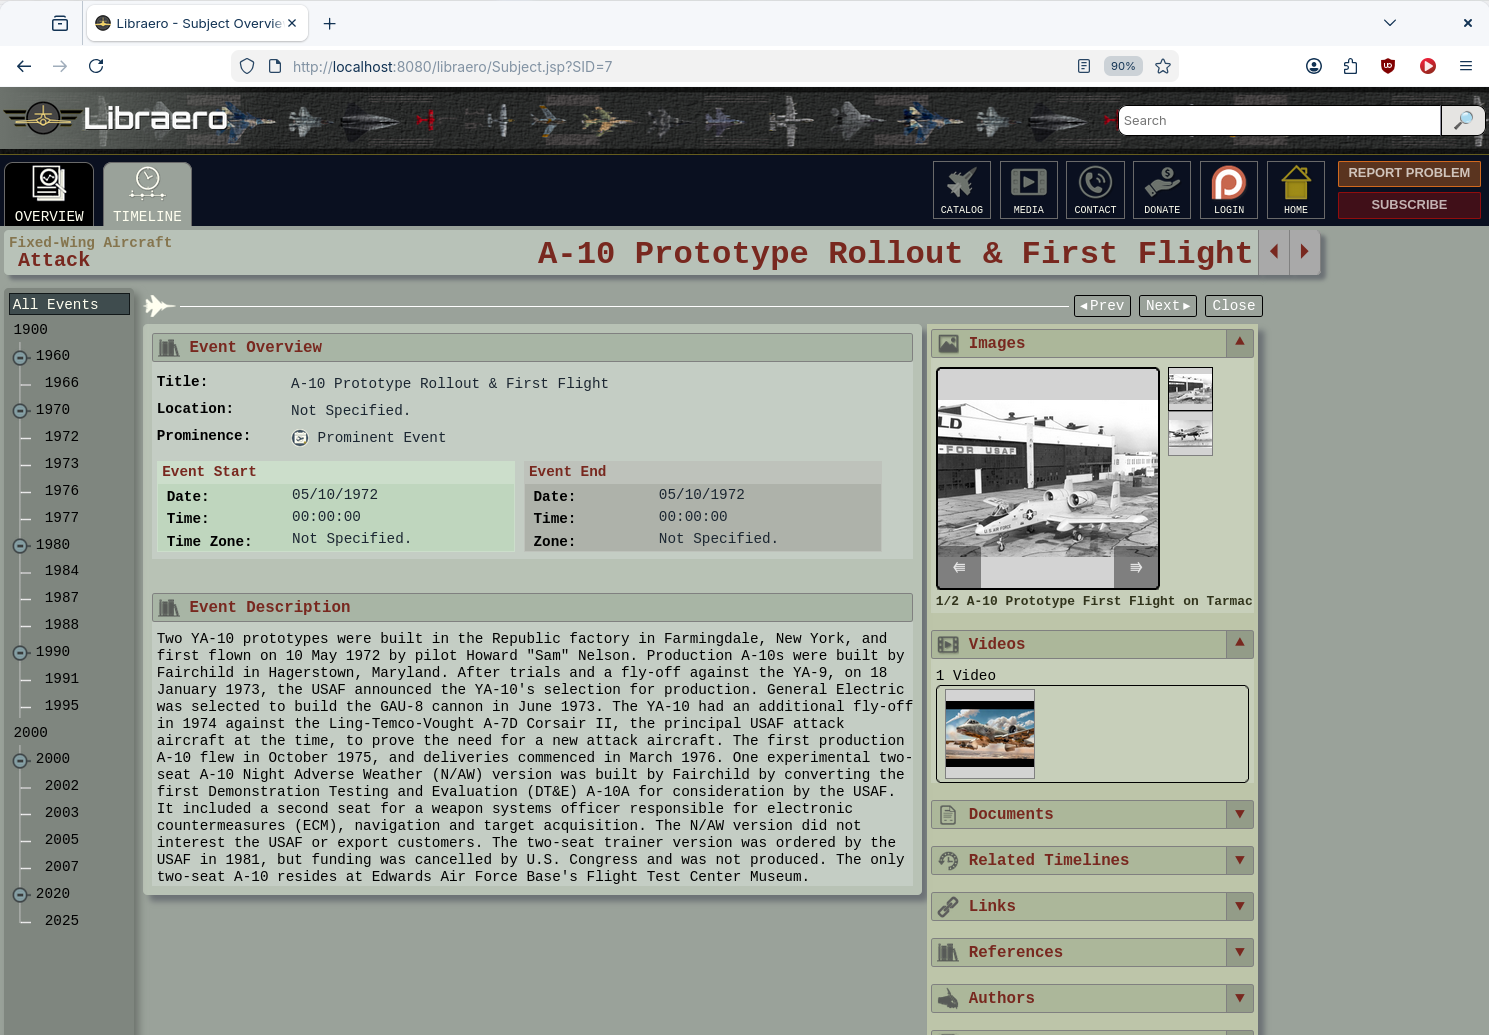Collapse the 1990 decade tree node
Screen dimensions: 1489x1035
coord(20,653)
